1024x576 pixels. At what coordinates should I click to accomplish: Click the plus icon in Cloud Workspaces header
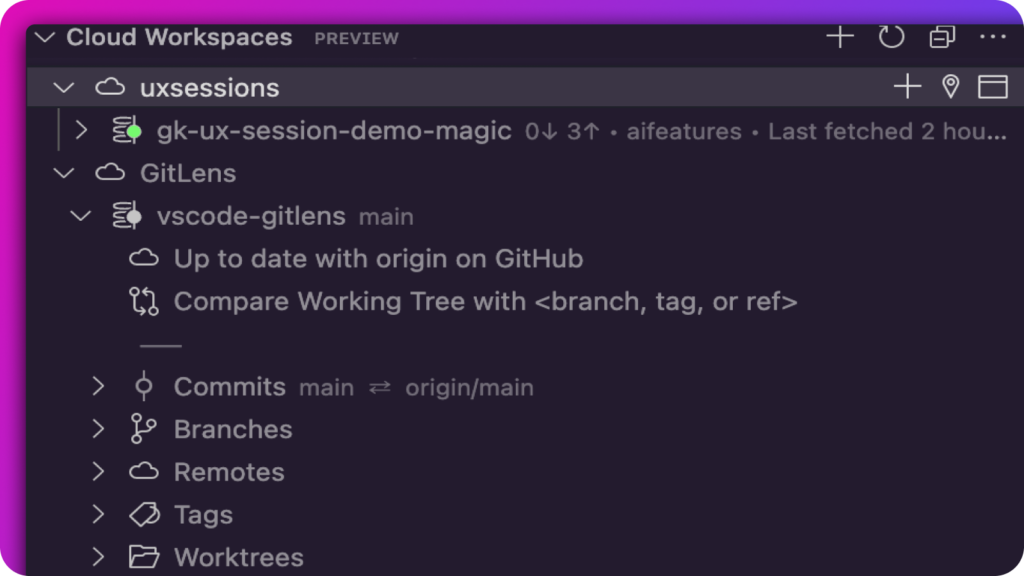coord(840,37)
